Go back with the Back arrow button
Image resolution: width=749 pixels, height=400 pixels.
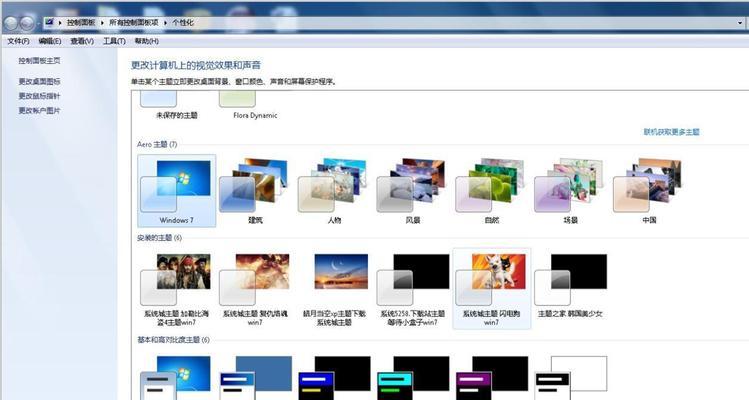point(11,23)
